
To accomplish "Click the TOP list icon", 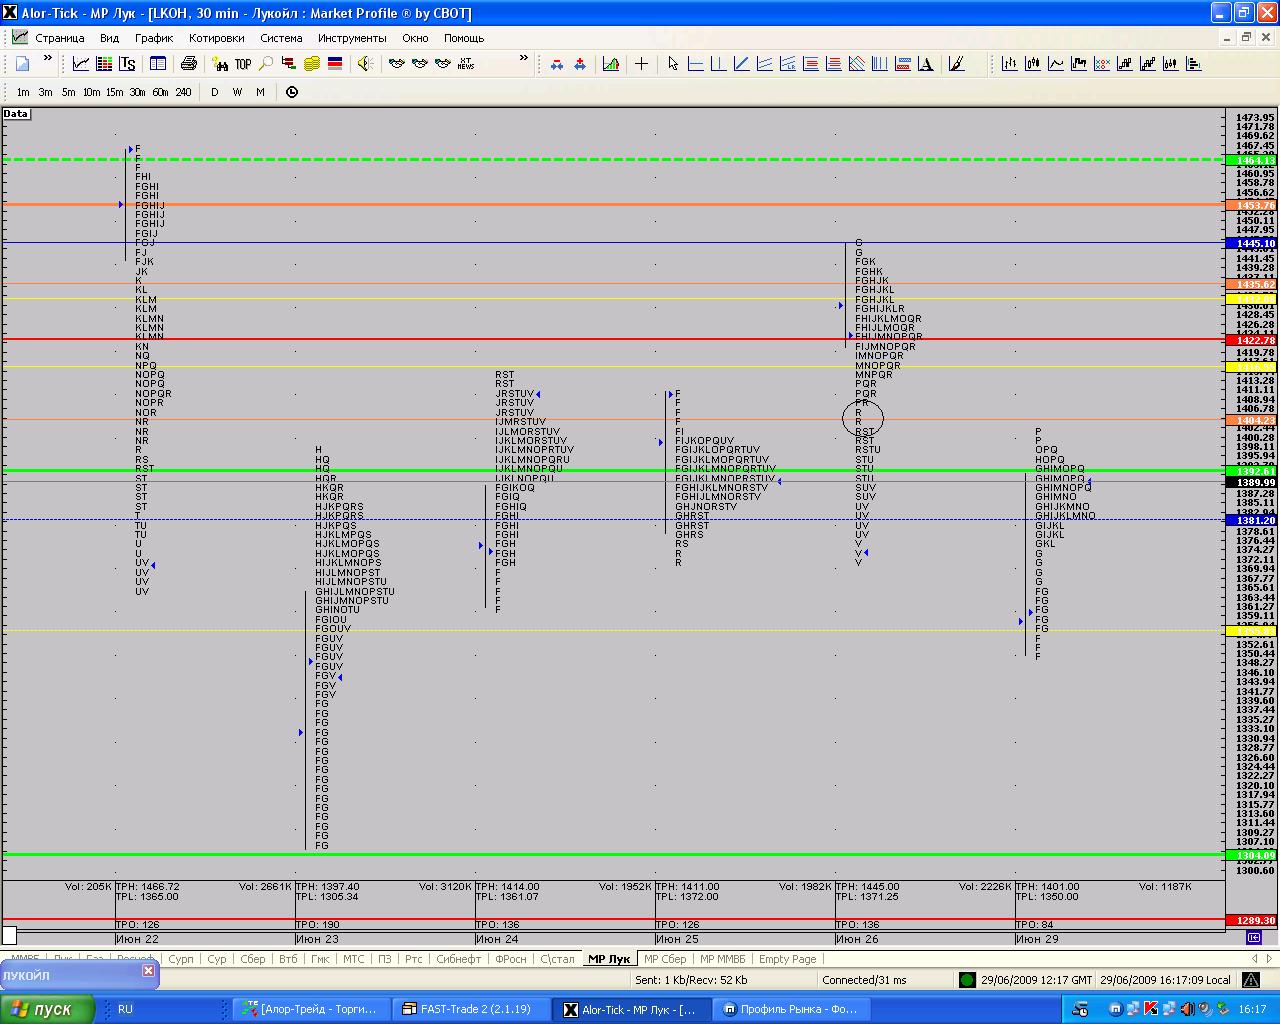I will pyautogui.click(x=243, y=64).
